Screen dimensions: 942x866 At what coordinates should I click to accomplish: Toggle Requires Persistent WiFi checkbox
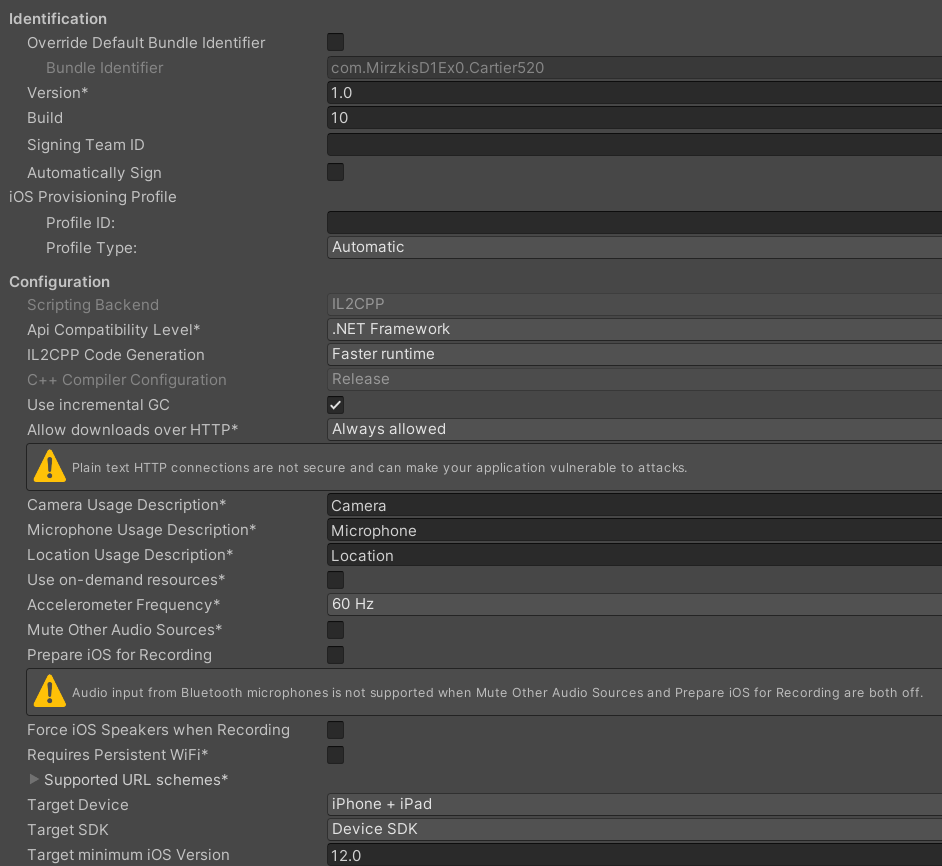click(x=336, y=755)
